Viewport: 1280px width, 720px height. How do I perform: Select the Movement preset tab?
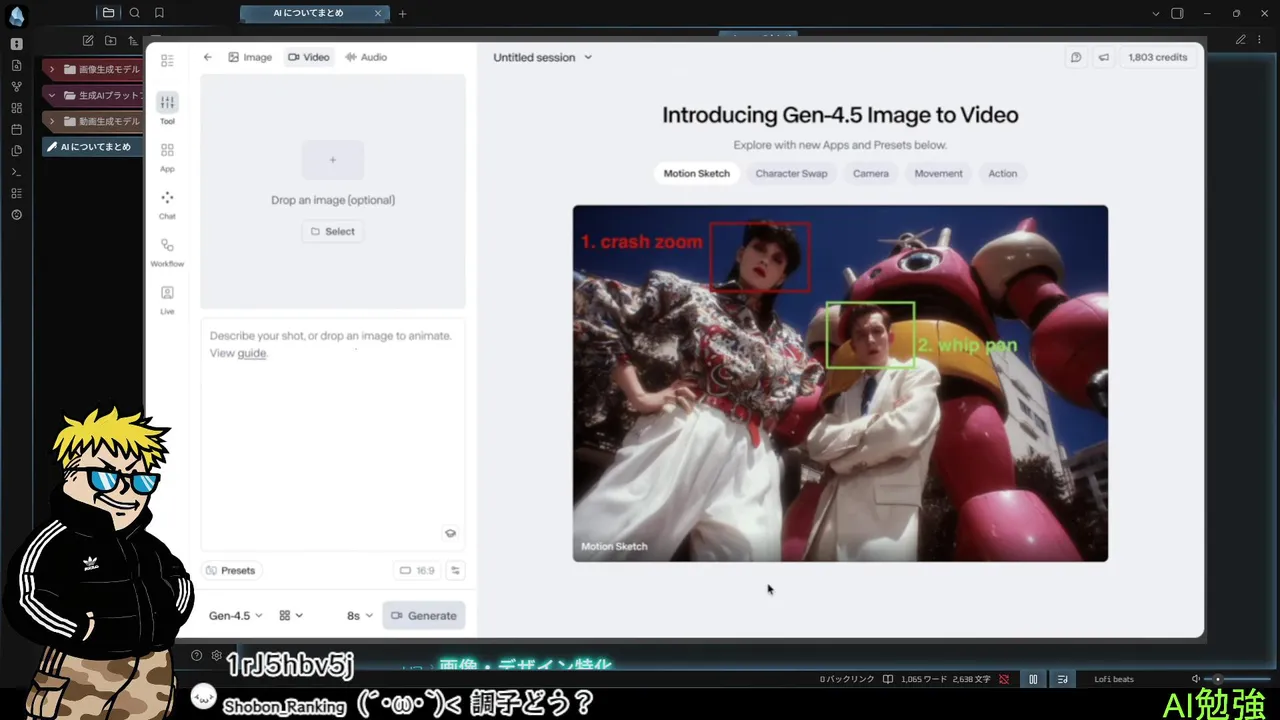[x=938, y=173]
